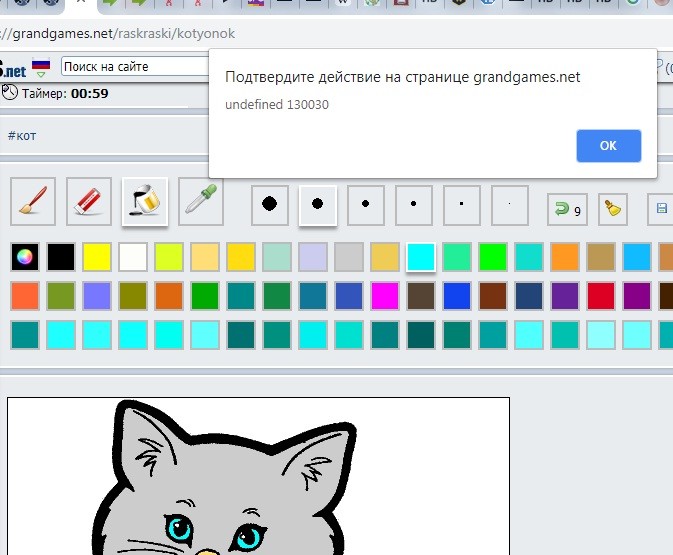Click the undo arrow with count 9
The width and height of the screenshot is (673, 555).
[567, 209]
